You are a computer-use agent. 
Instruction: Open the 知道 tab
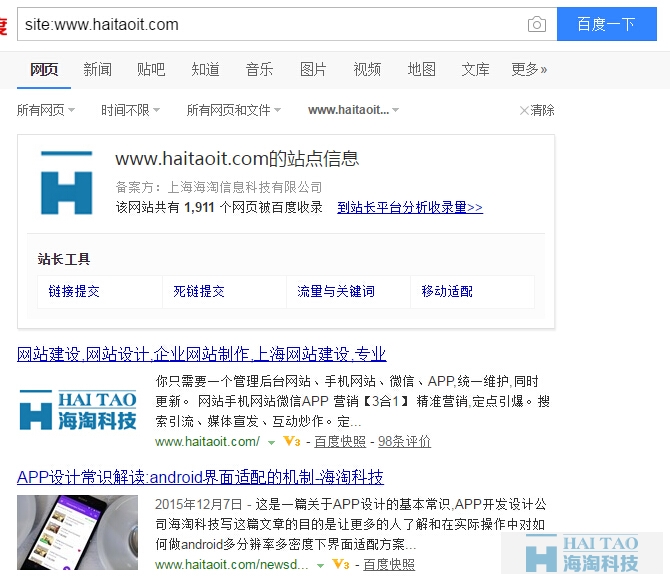coord(206,69)
